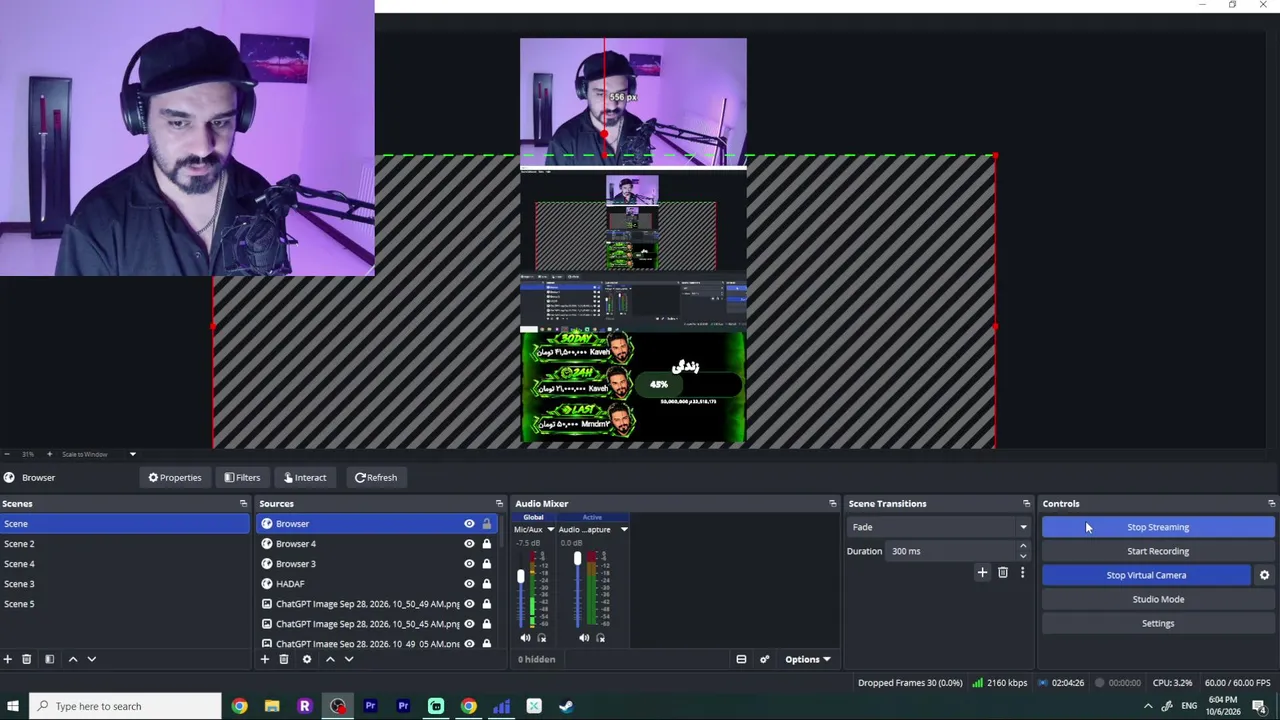Add a new scene with the plus icon
Viewport: 1280px width, 720px height.
[x=8, y=659]
